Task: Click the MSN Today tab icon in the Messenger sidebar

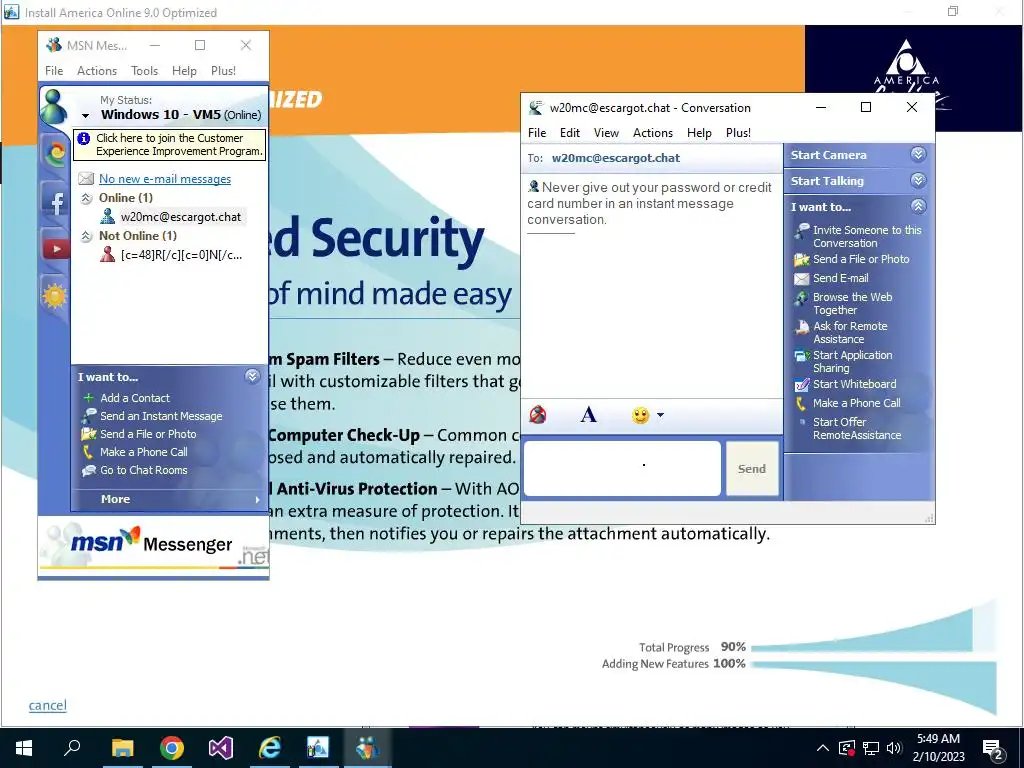Action: tap(56, 153)
